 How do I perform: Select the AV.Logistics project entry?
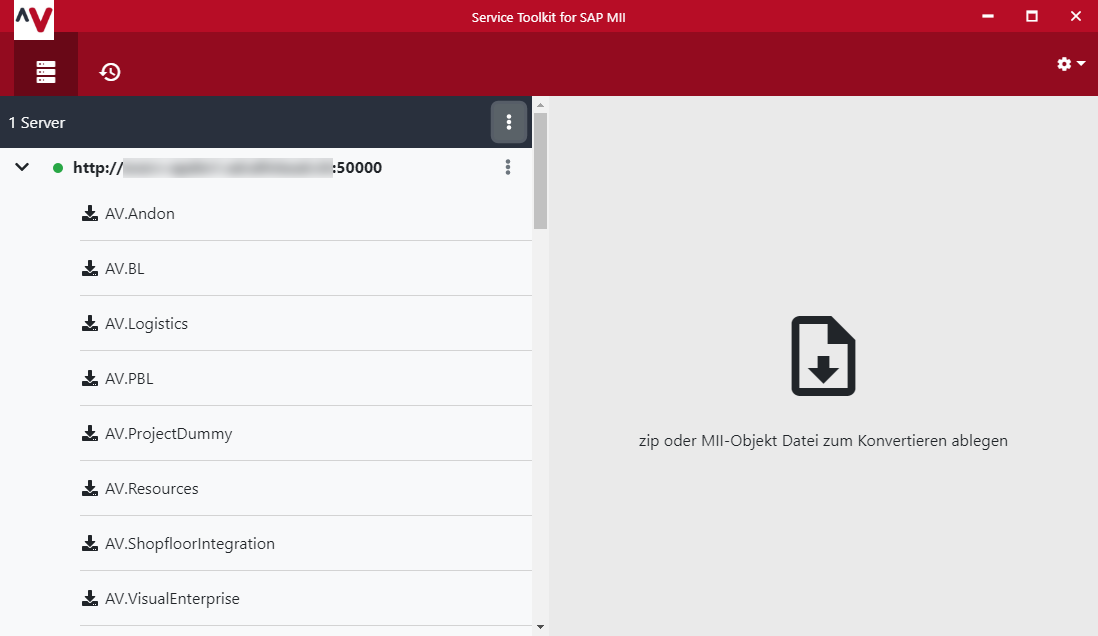coord(146,324)
